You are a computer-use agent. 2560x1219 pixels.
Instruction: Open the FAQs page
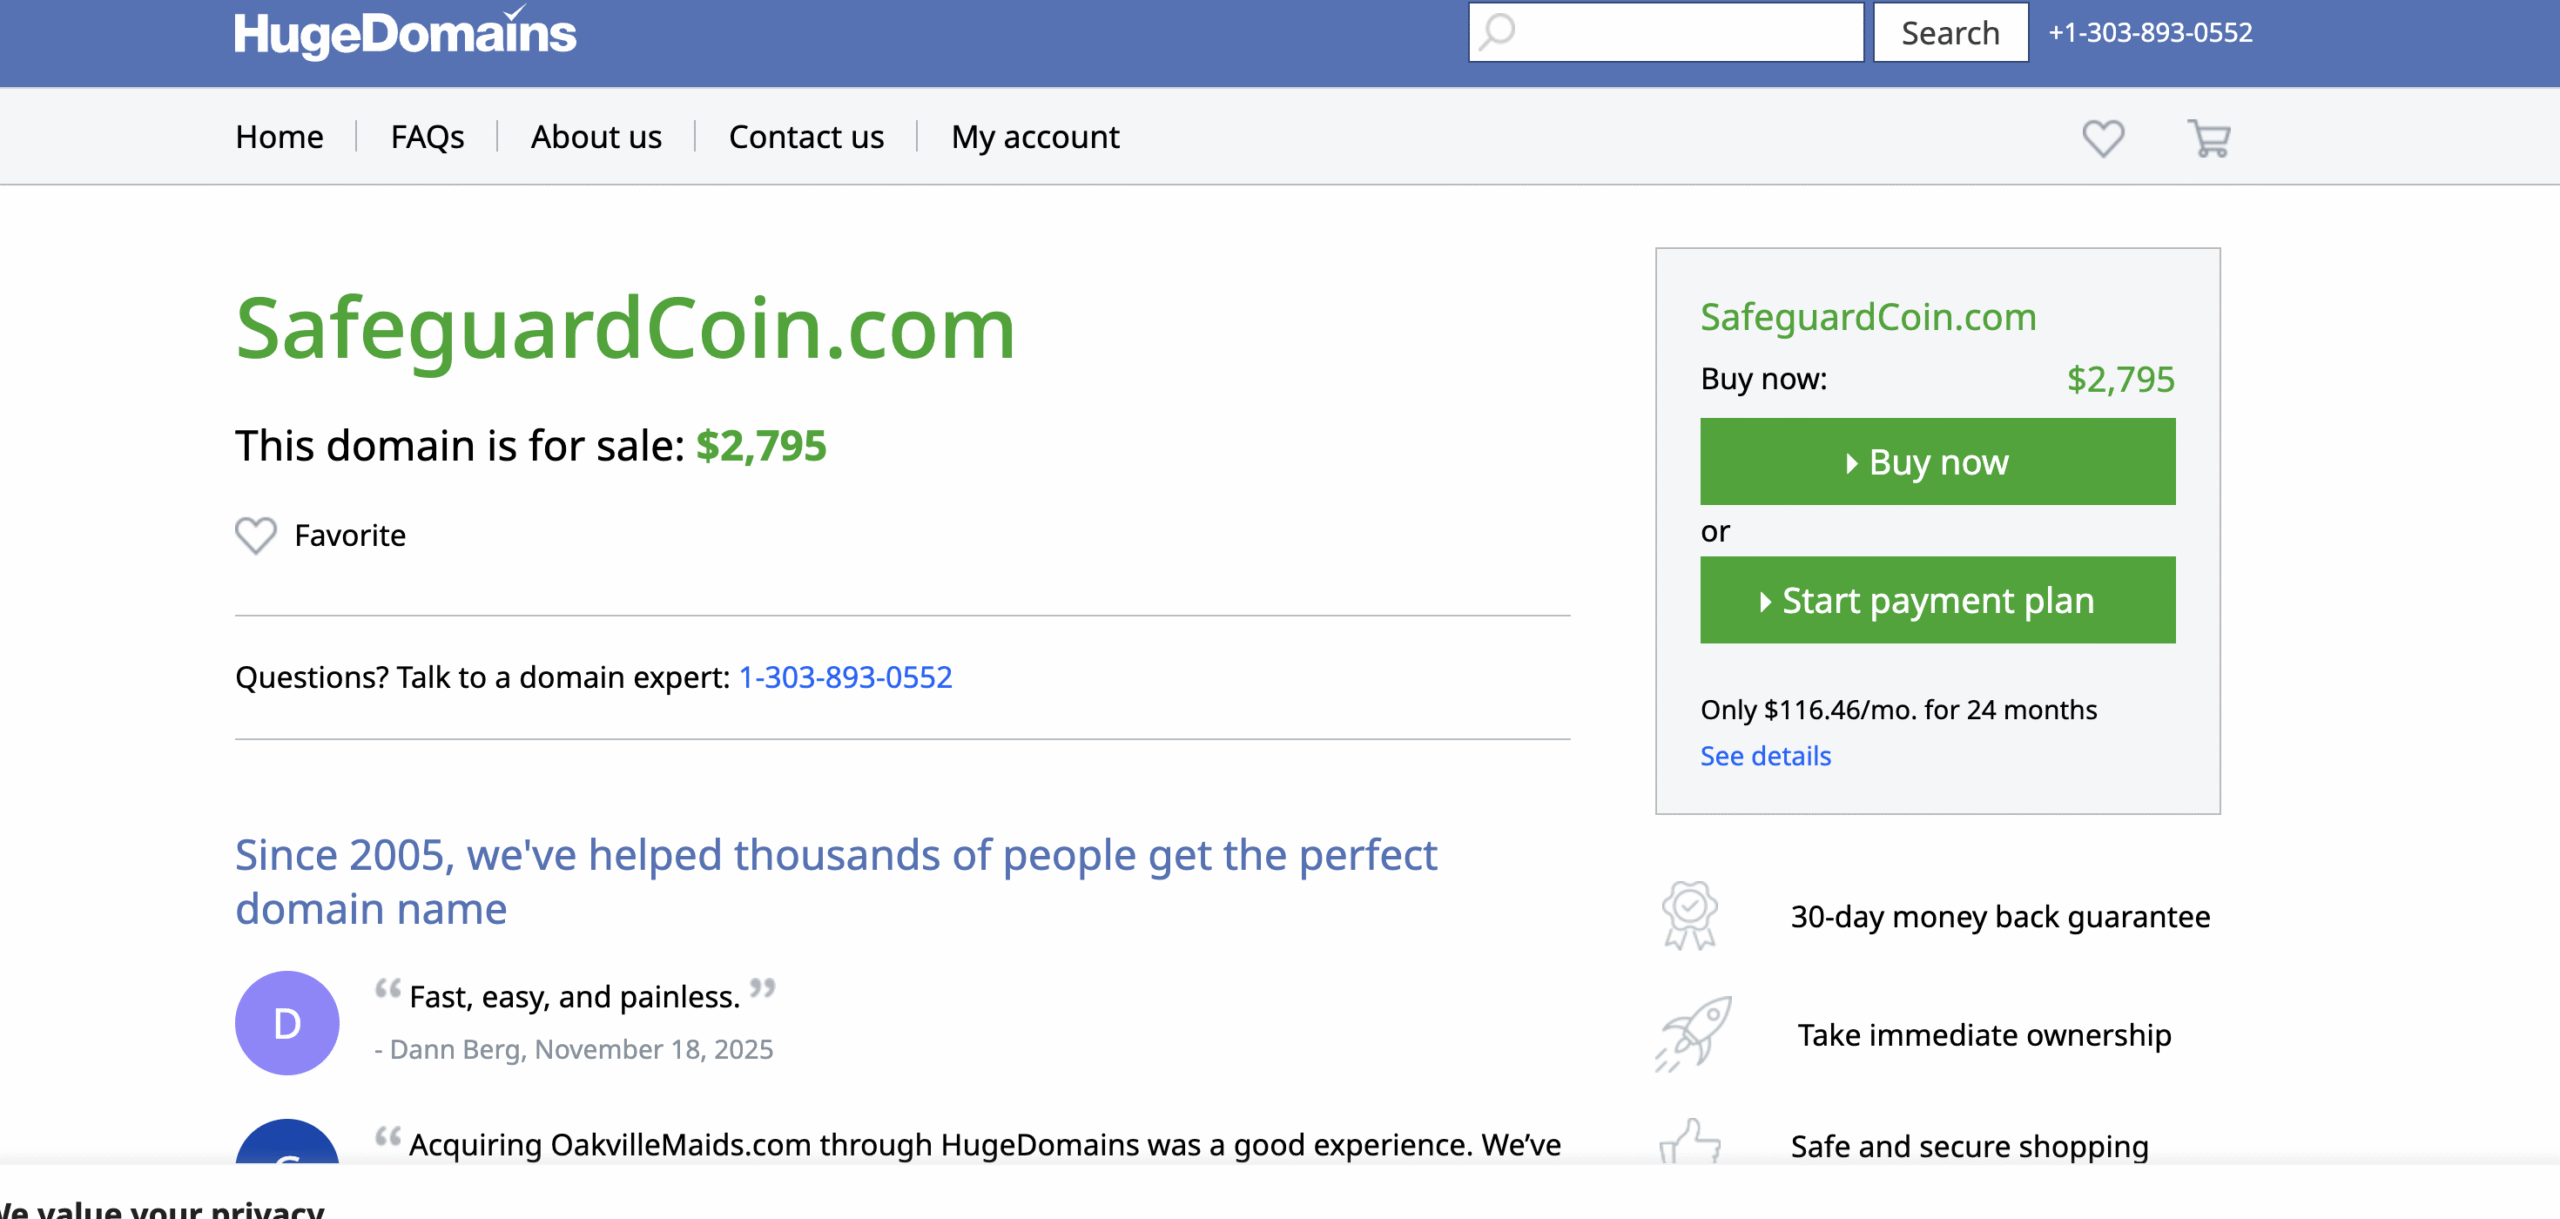point(427,136)
